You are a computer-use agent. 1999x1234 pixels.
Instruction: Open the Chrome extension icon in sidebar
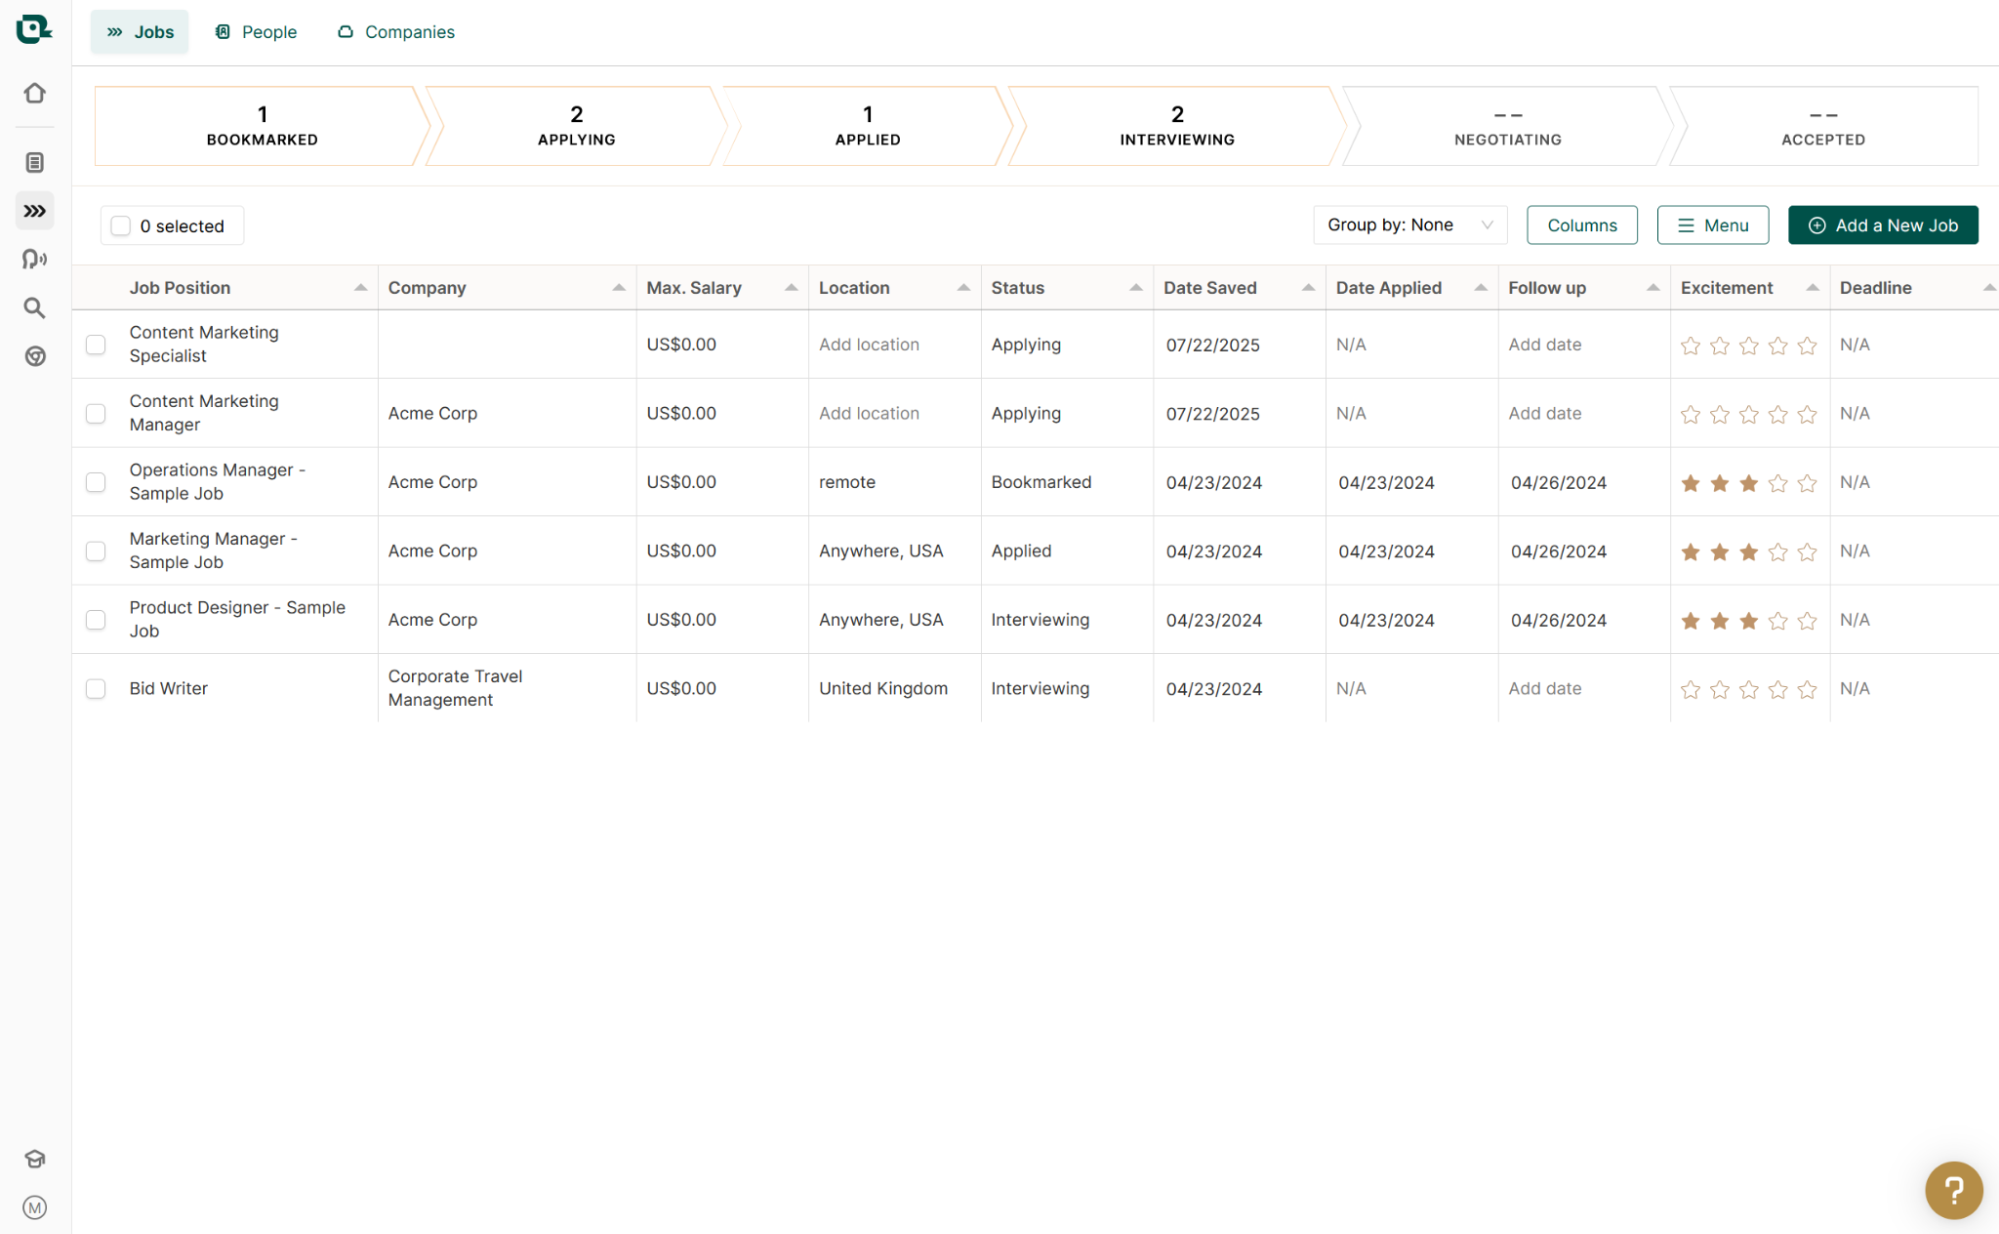[x=34, y=356]
